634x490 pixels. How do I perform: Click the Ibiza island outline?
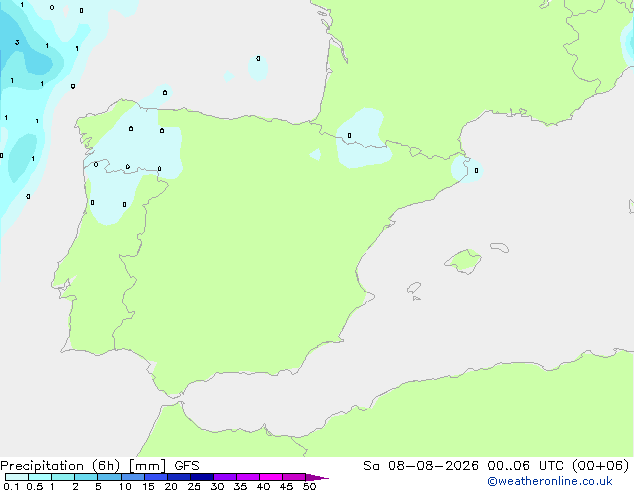coord(414,288)
